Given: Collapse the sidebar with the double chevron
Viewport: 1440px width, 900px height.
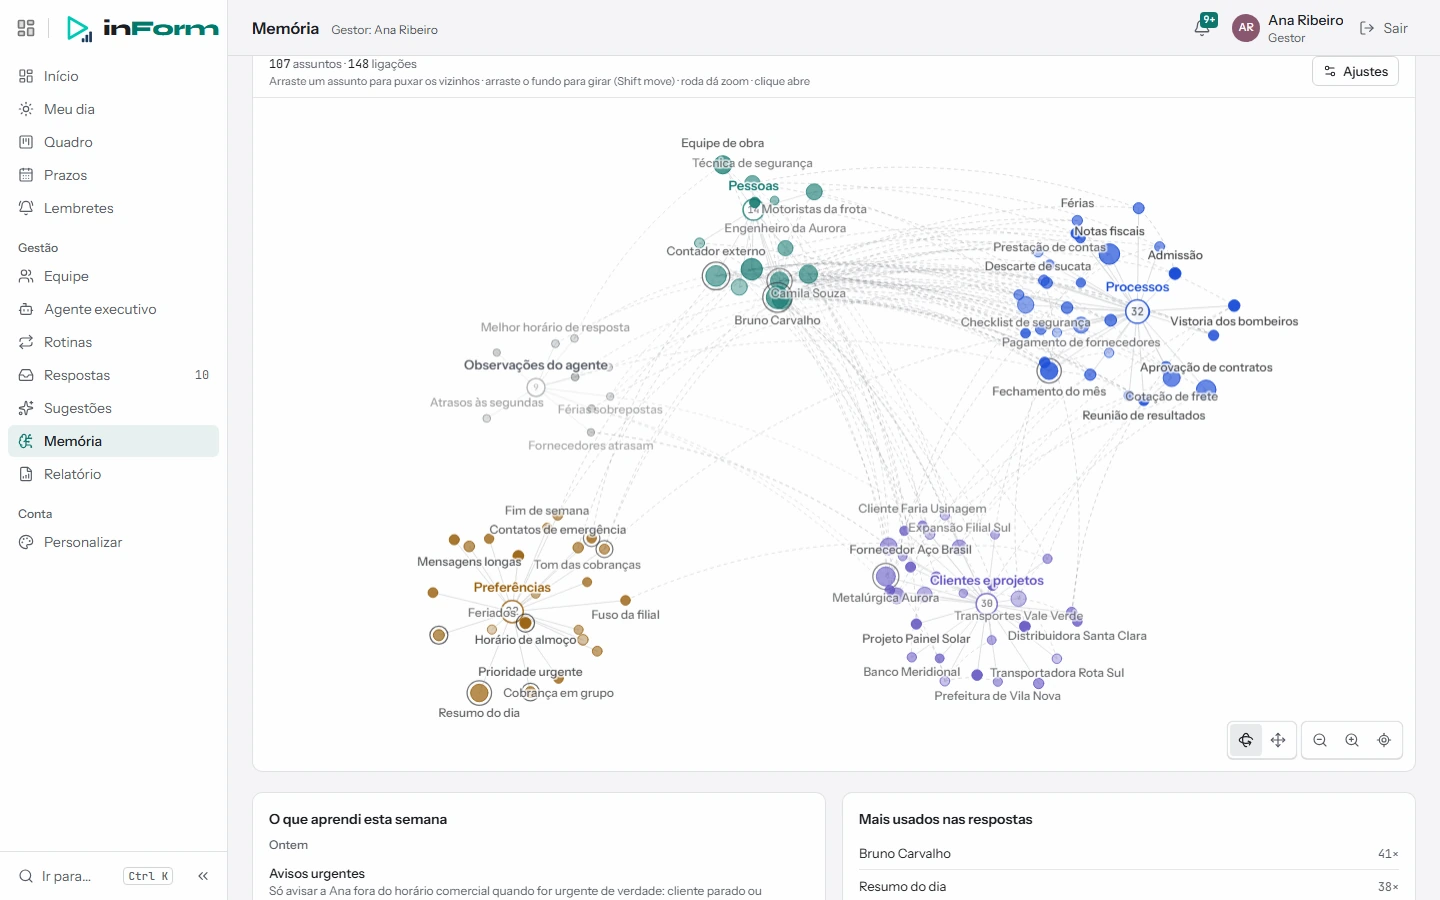Looking at the screenshot, I should click(x=203, y=876).
